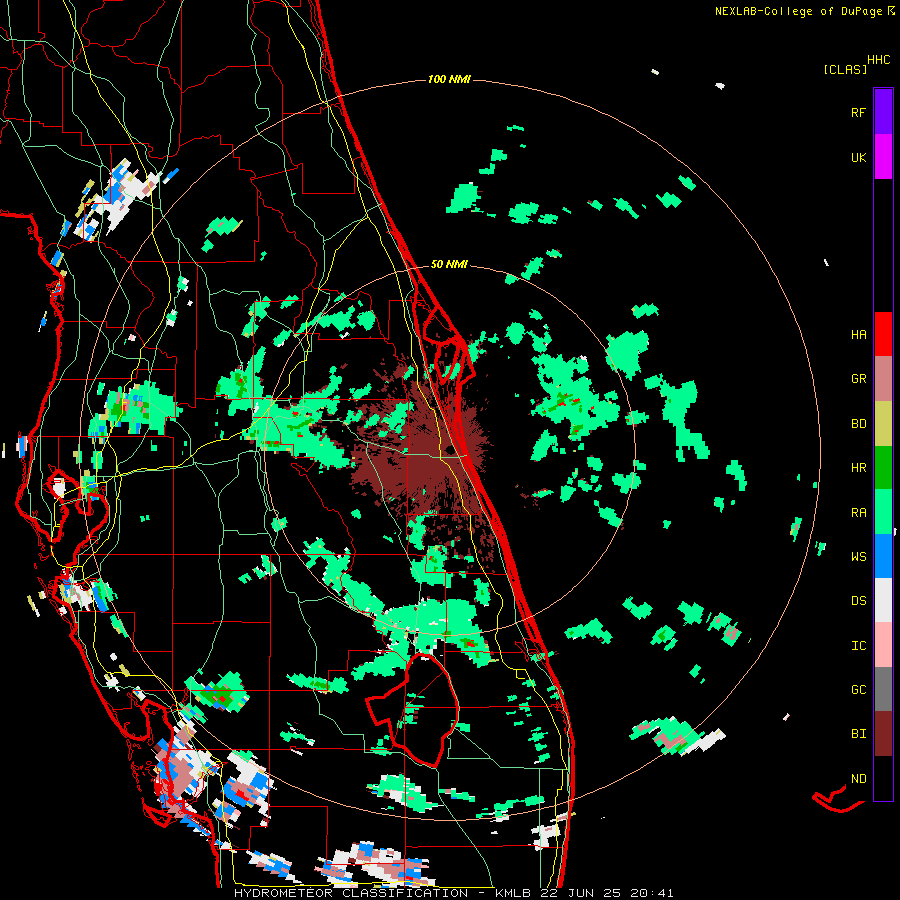Click the RF purple legend color swatch
900x900 pixels.
[x=883, y=112]
